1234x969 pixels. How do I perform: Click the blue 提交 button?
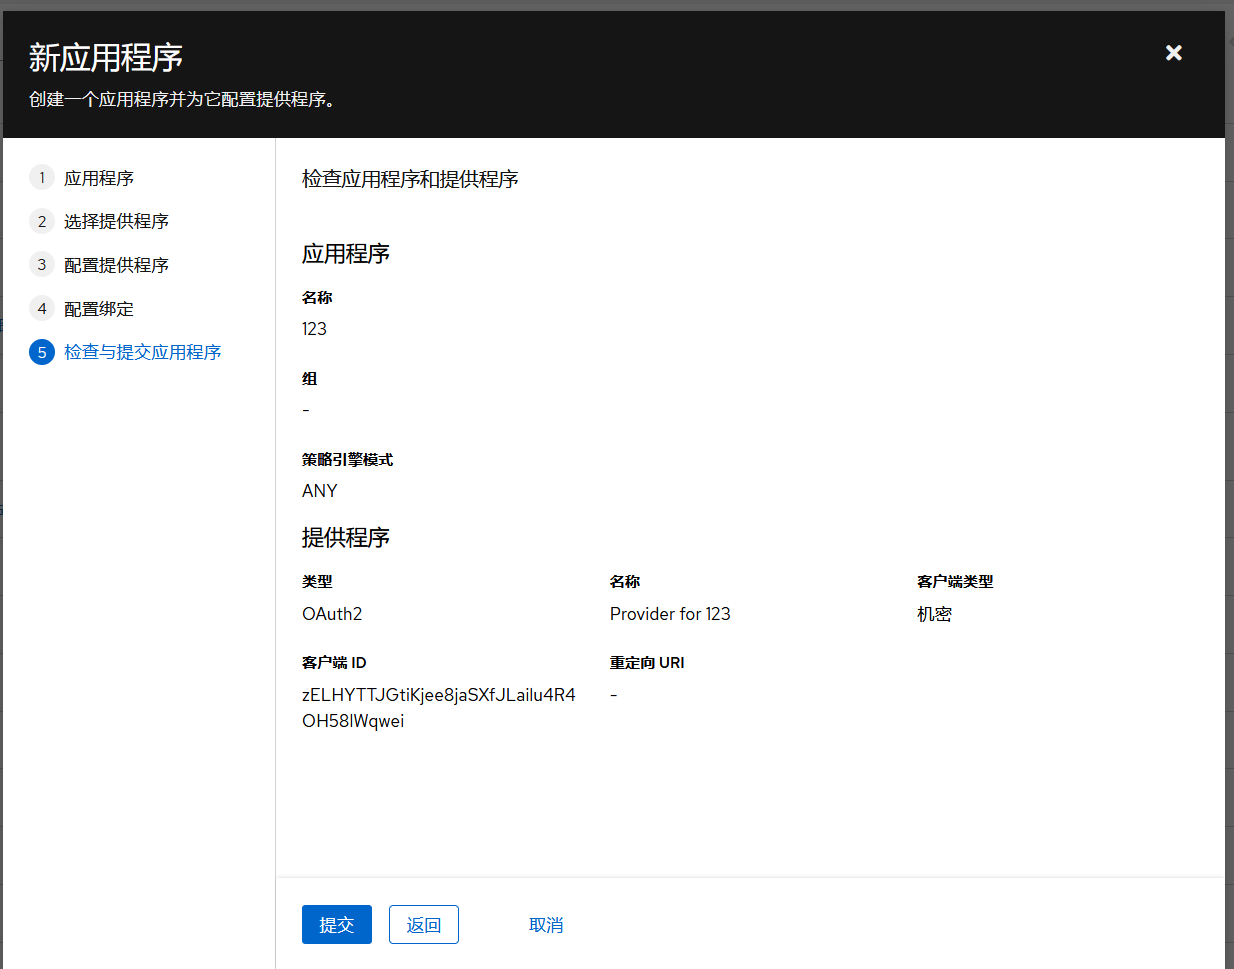pyautogui.click(x=336, y=925)
